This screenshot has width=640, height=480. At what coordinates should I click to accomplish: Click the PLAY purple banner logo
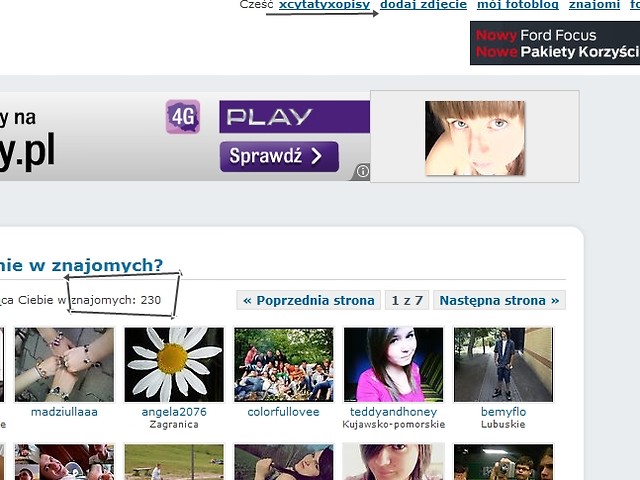294,117
